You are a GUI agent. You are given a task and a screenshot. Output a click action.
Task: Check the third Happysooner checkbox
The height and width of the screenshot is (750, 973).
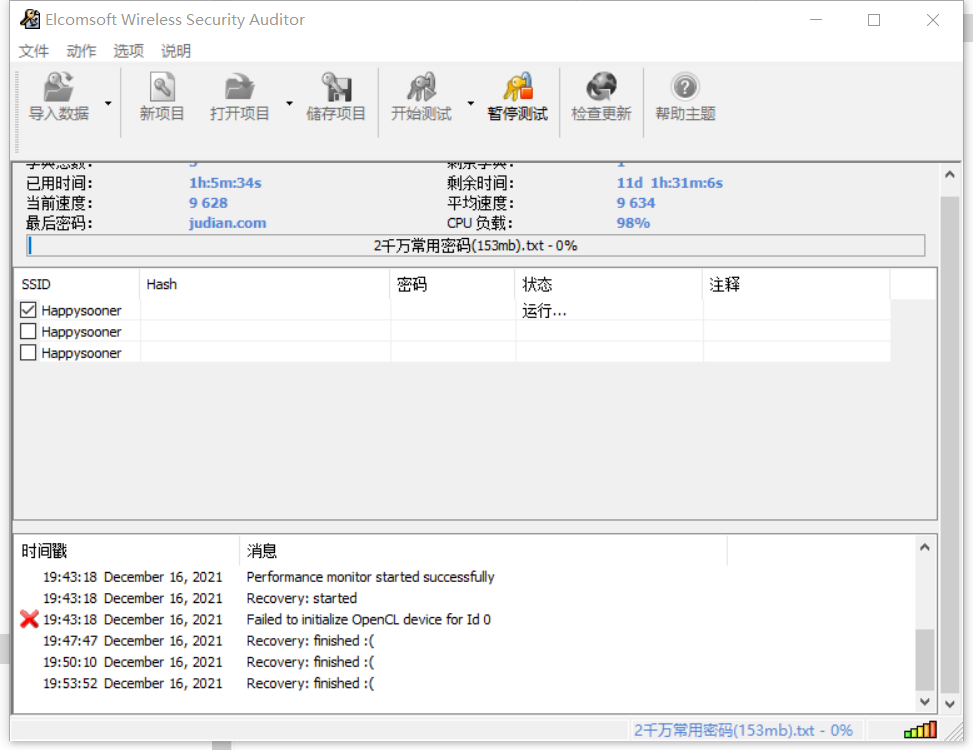point(28,352)
